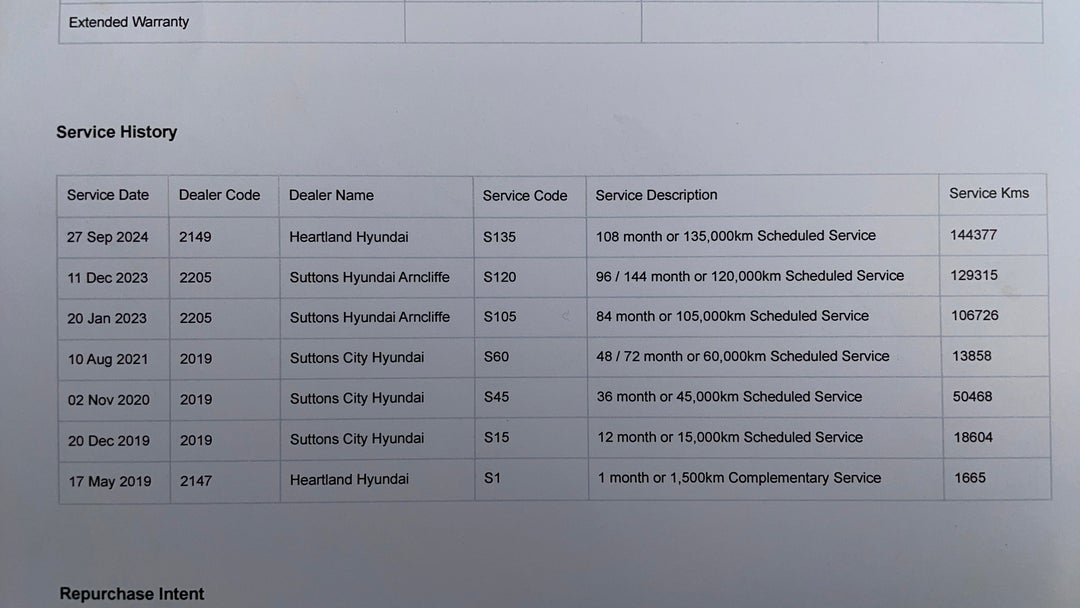Image resolution: width=1080 pixels, height=608 pixels.
Task: Click dealer code 2149 cell
Action: click(194, 236)
